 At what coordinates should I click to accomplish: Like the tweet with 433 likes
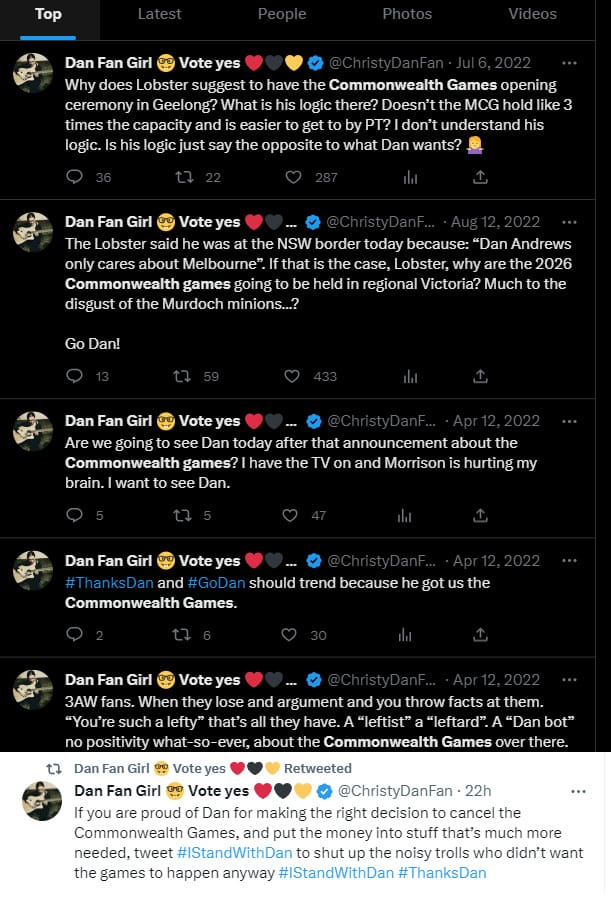(x=293, y=376)
